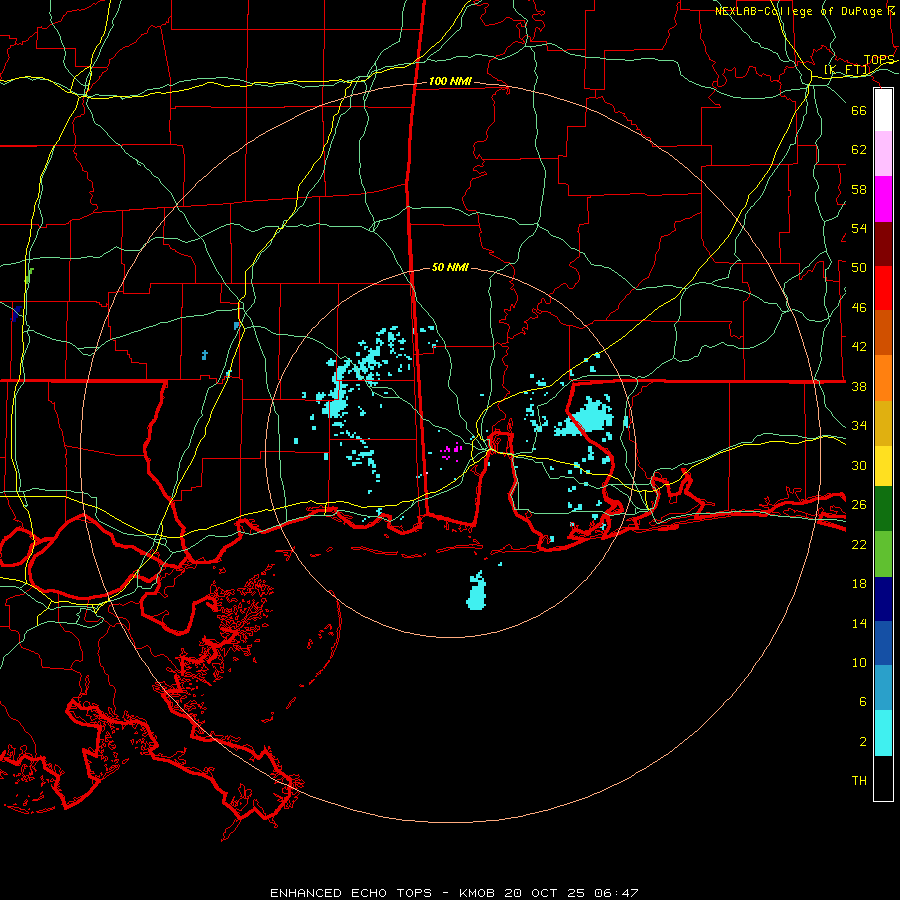Click the white swatch atop the tops legend
This screenshot has width=900, height=900.
(883, 110)
